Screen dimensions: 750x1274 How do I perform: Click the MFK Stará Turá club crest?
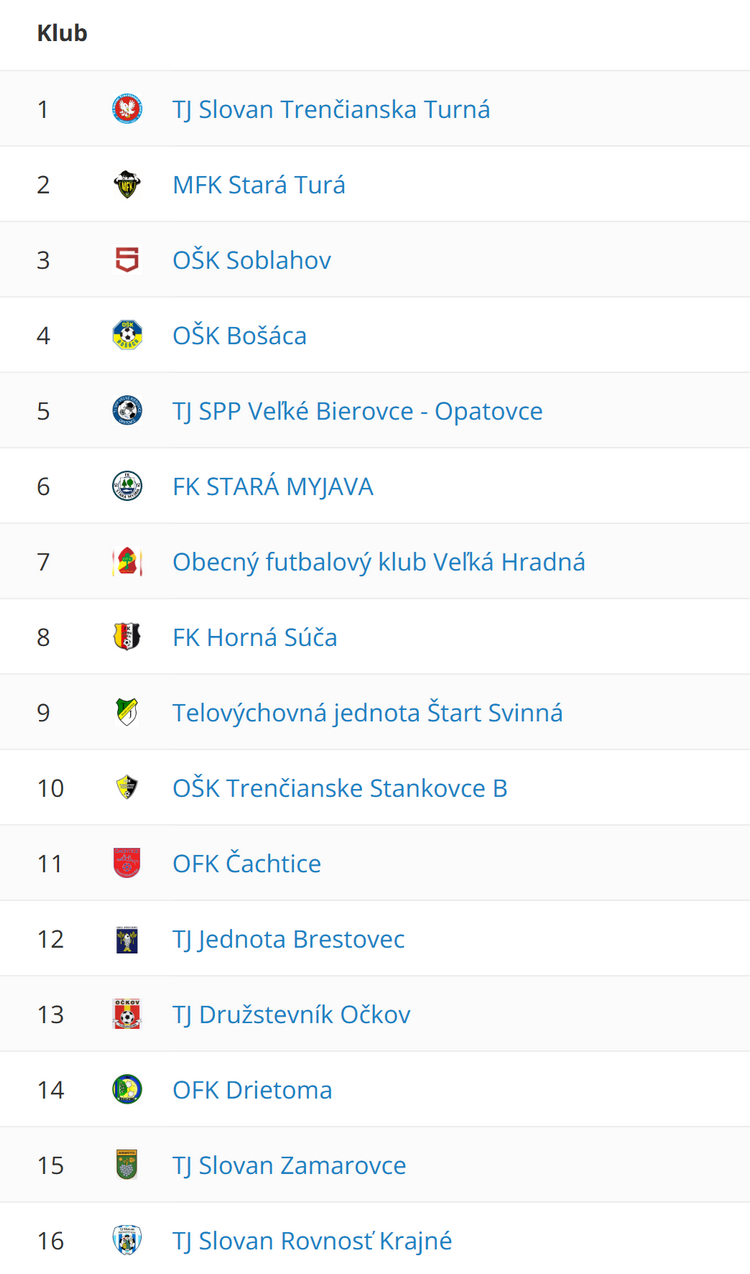click(127, 184)
